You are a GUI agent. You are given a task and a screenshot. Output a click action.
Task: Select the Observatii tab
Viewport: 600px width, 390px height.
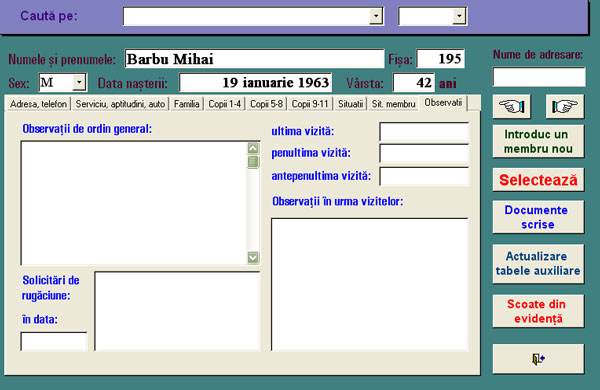[x=443, y=103]
